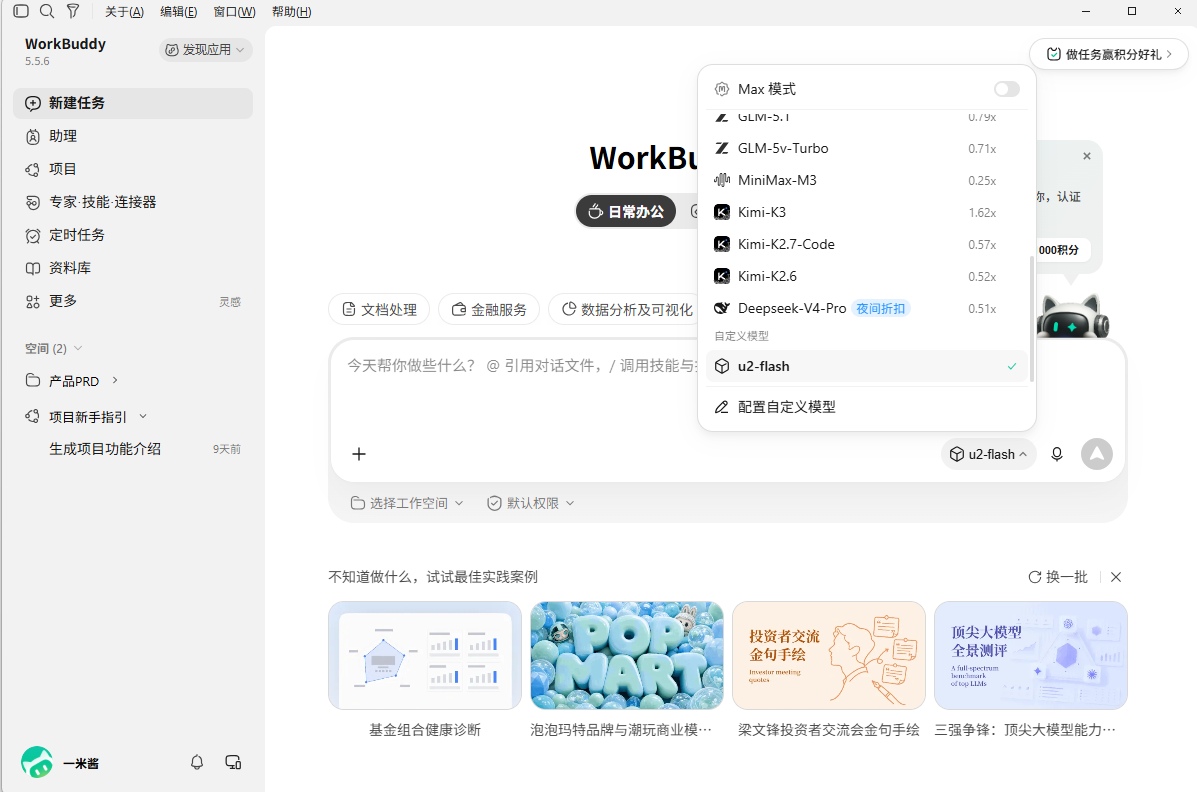Expand the 发现应用 dropdown
The height and width of the screenshot is (792, 1197).
tap(205, 50)
